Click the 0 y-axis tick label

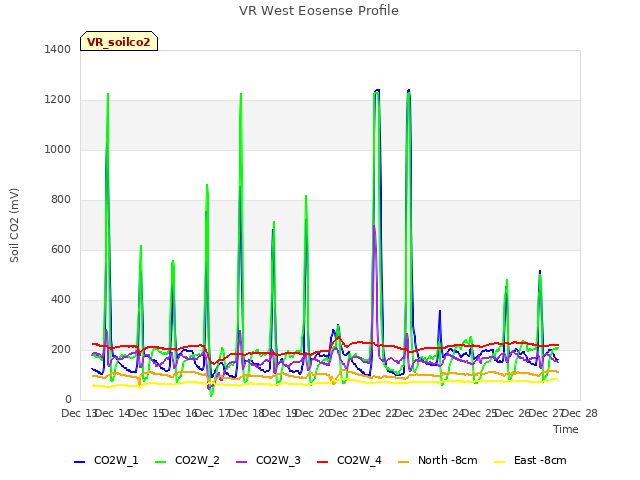pos(68,400)
